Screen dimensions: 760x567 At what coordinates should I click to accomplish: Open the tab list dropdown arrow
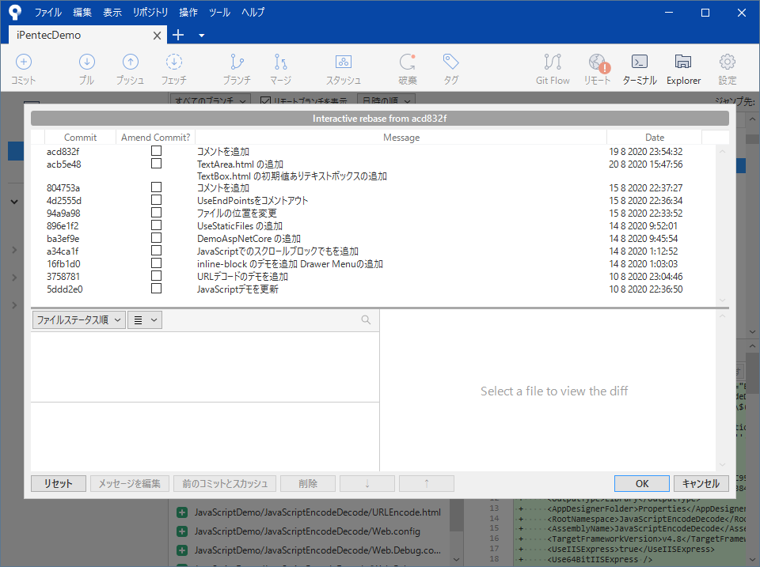click(x=202, y=35)
